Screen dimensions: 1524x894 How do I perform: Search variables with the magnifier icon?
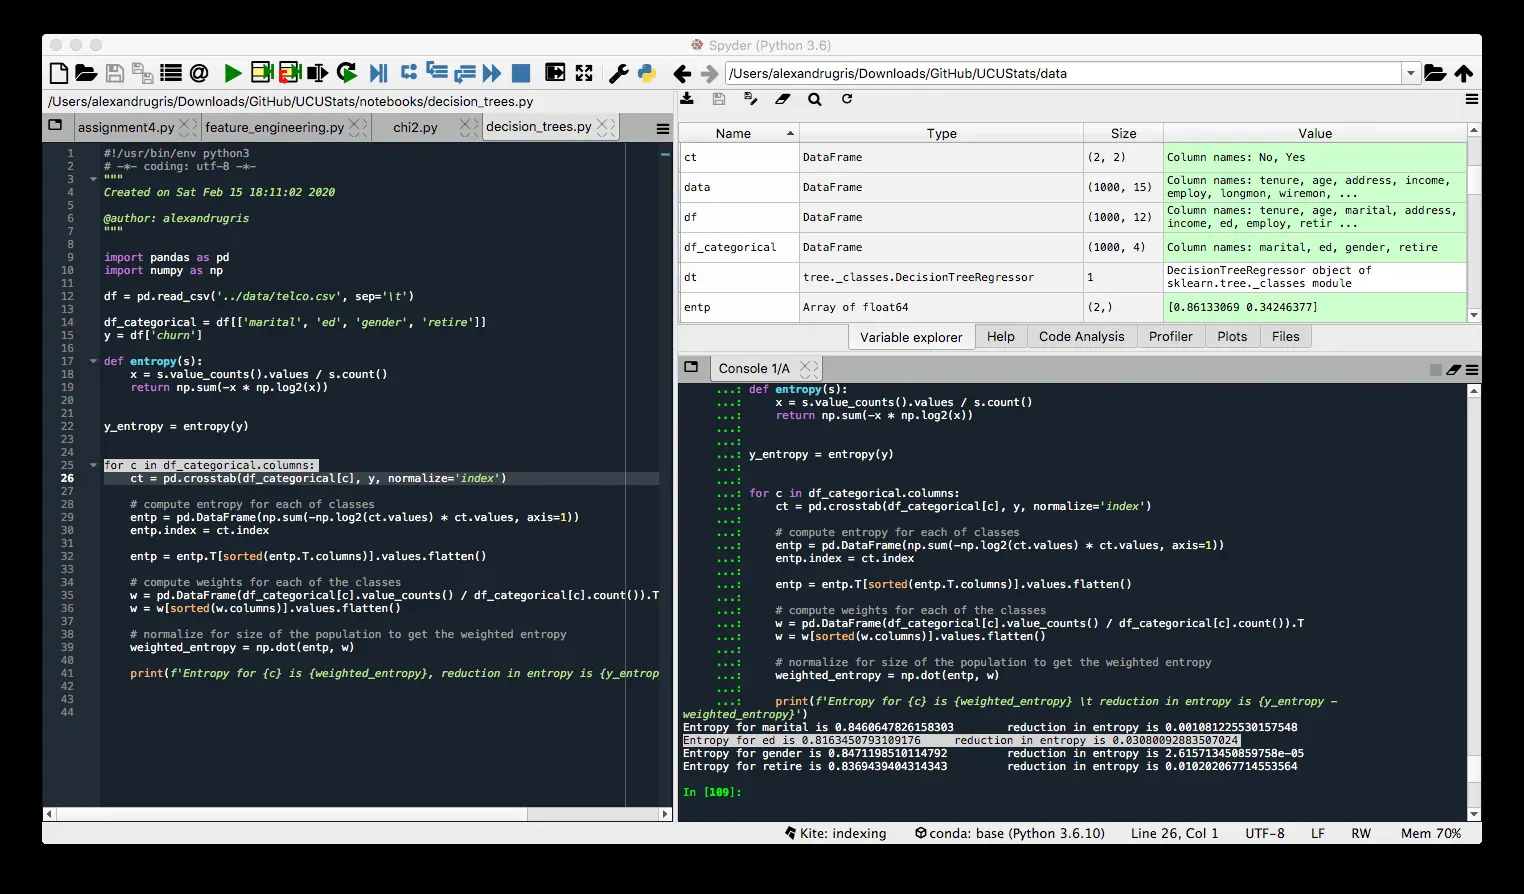(x=815, y=99)
